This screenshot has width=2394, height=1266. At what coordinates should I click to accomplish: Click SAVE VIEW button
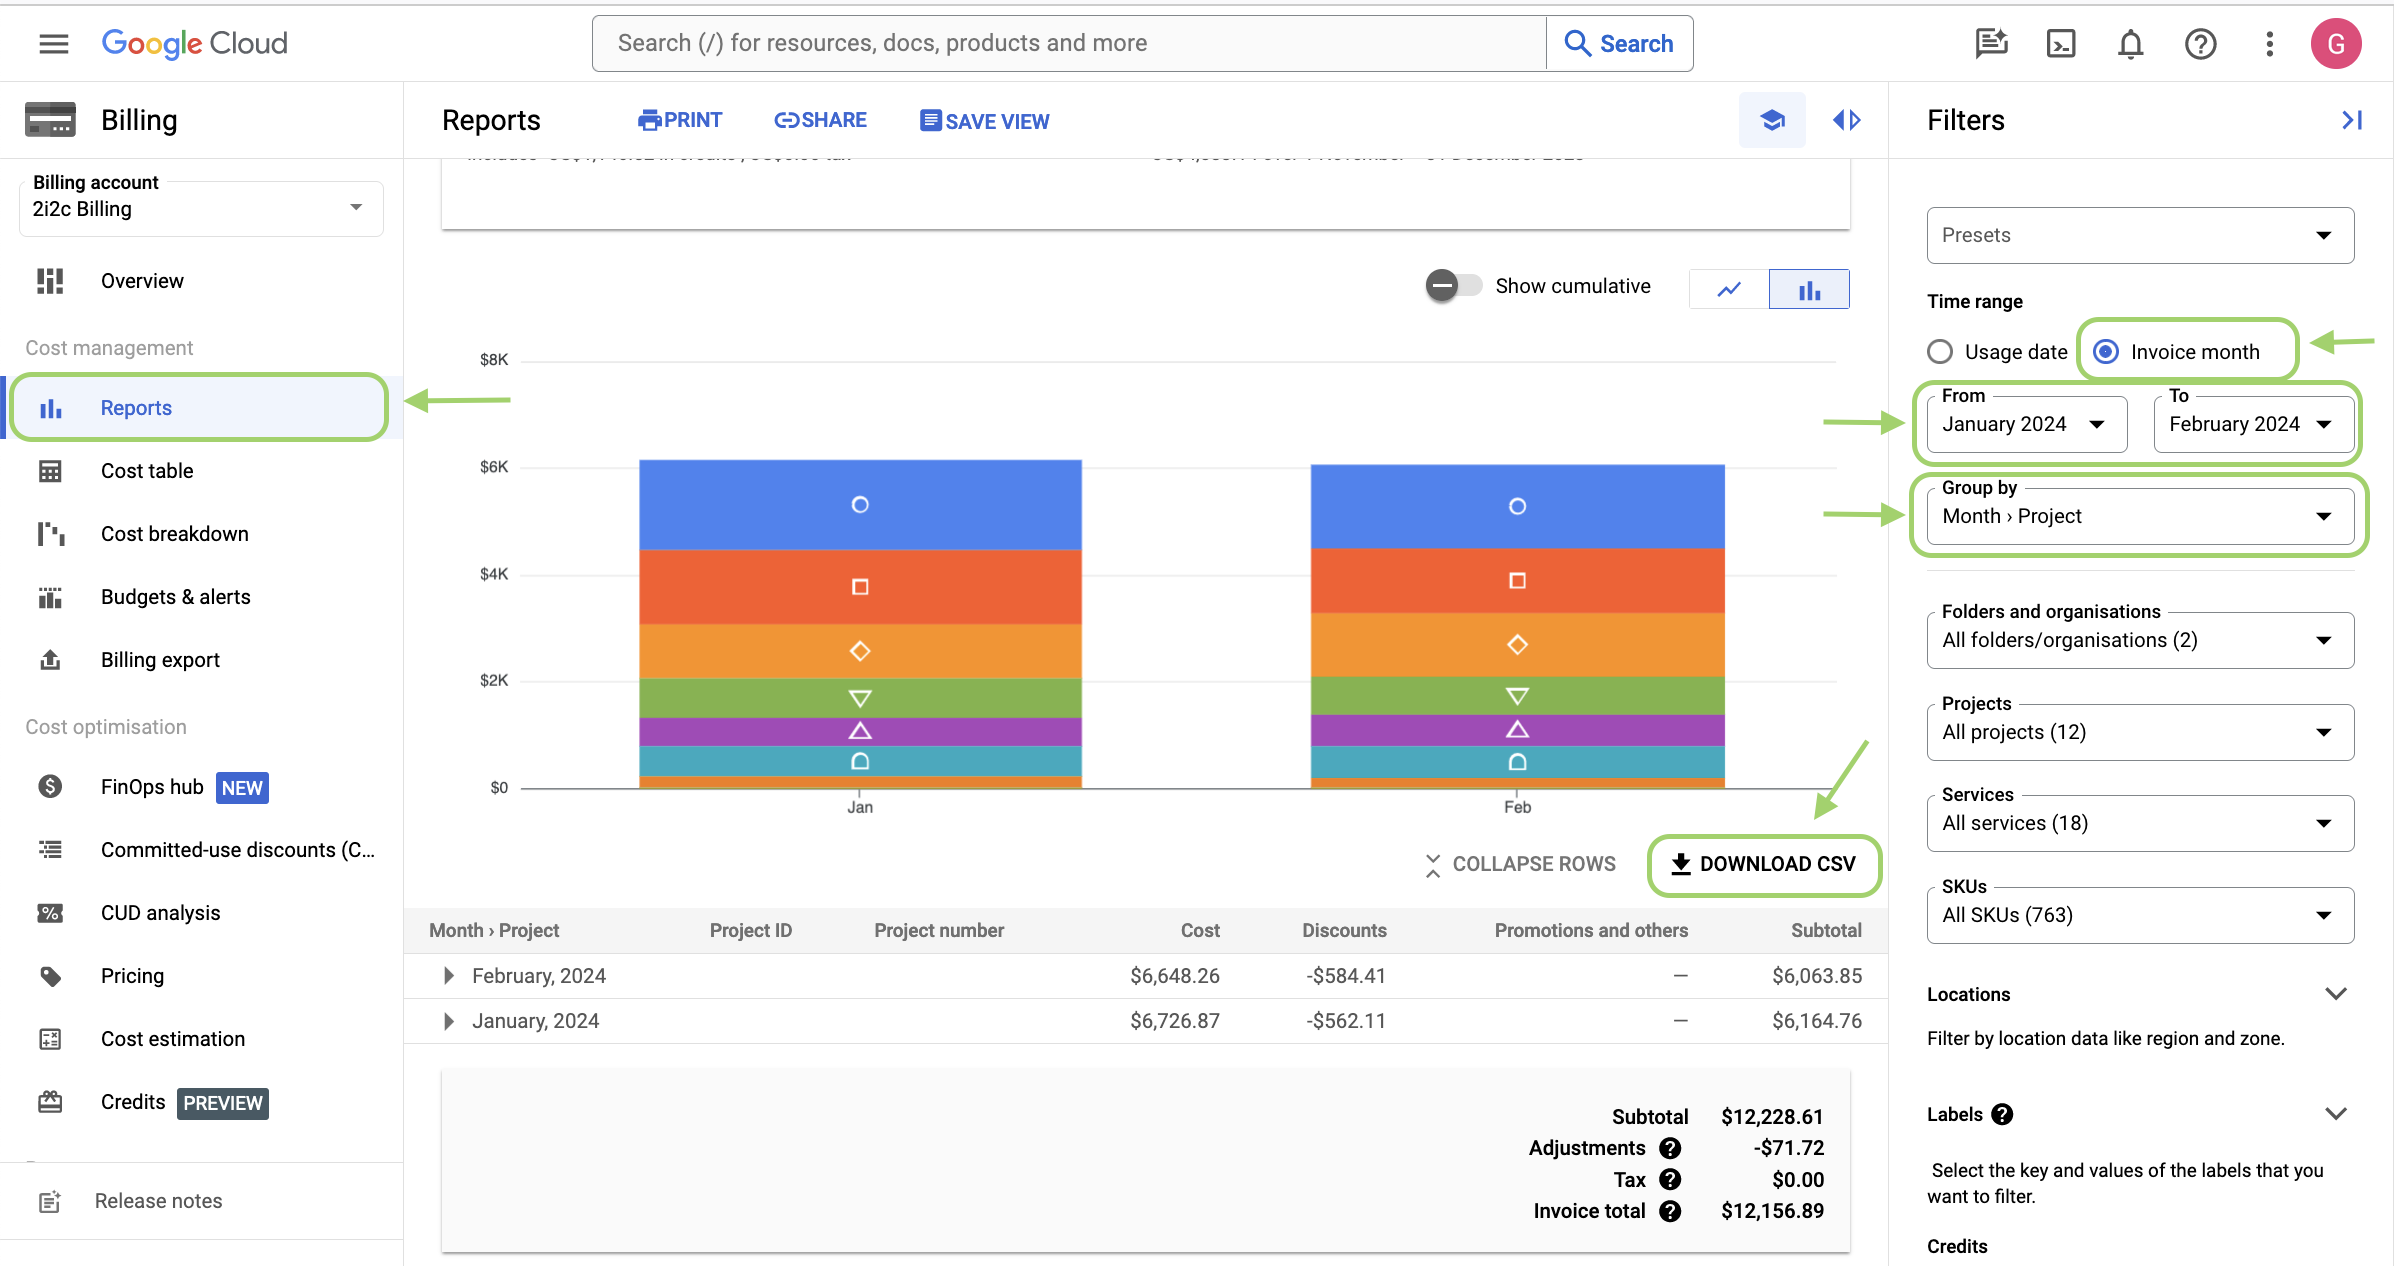(x=984, y=121)
